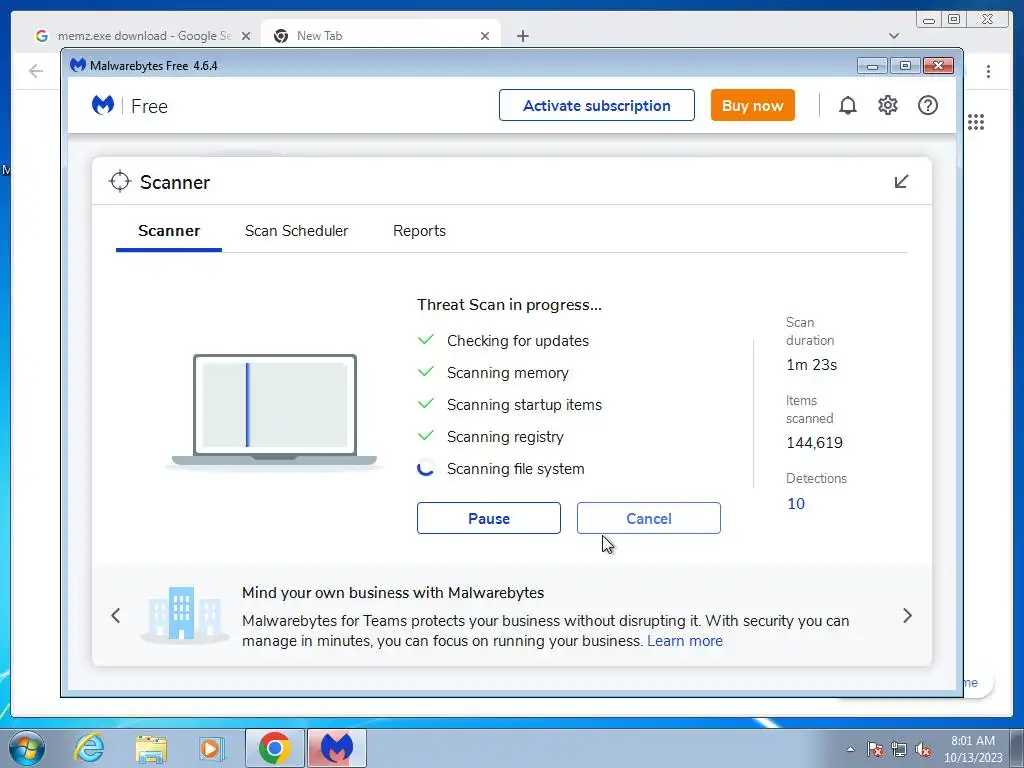Click the 'Checking for updates' text
Screen dimensions: 1024x768
517,341
